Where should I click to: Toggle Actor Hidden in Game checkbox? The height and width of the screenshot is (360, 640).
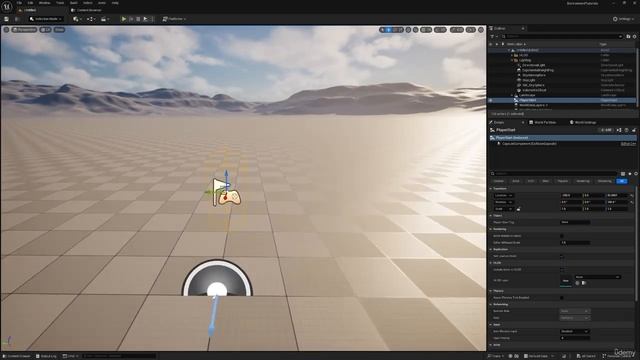coord(562,236)
